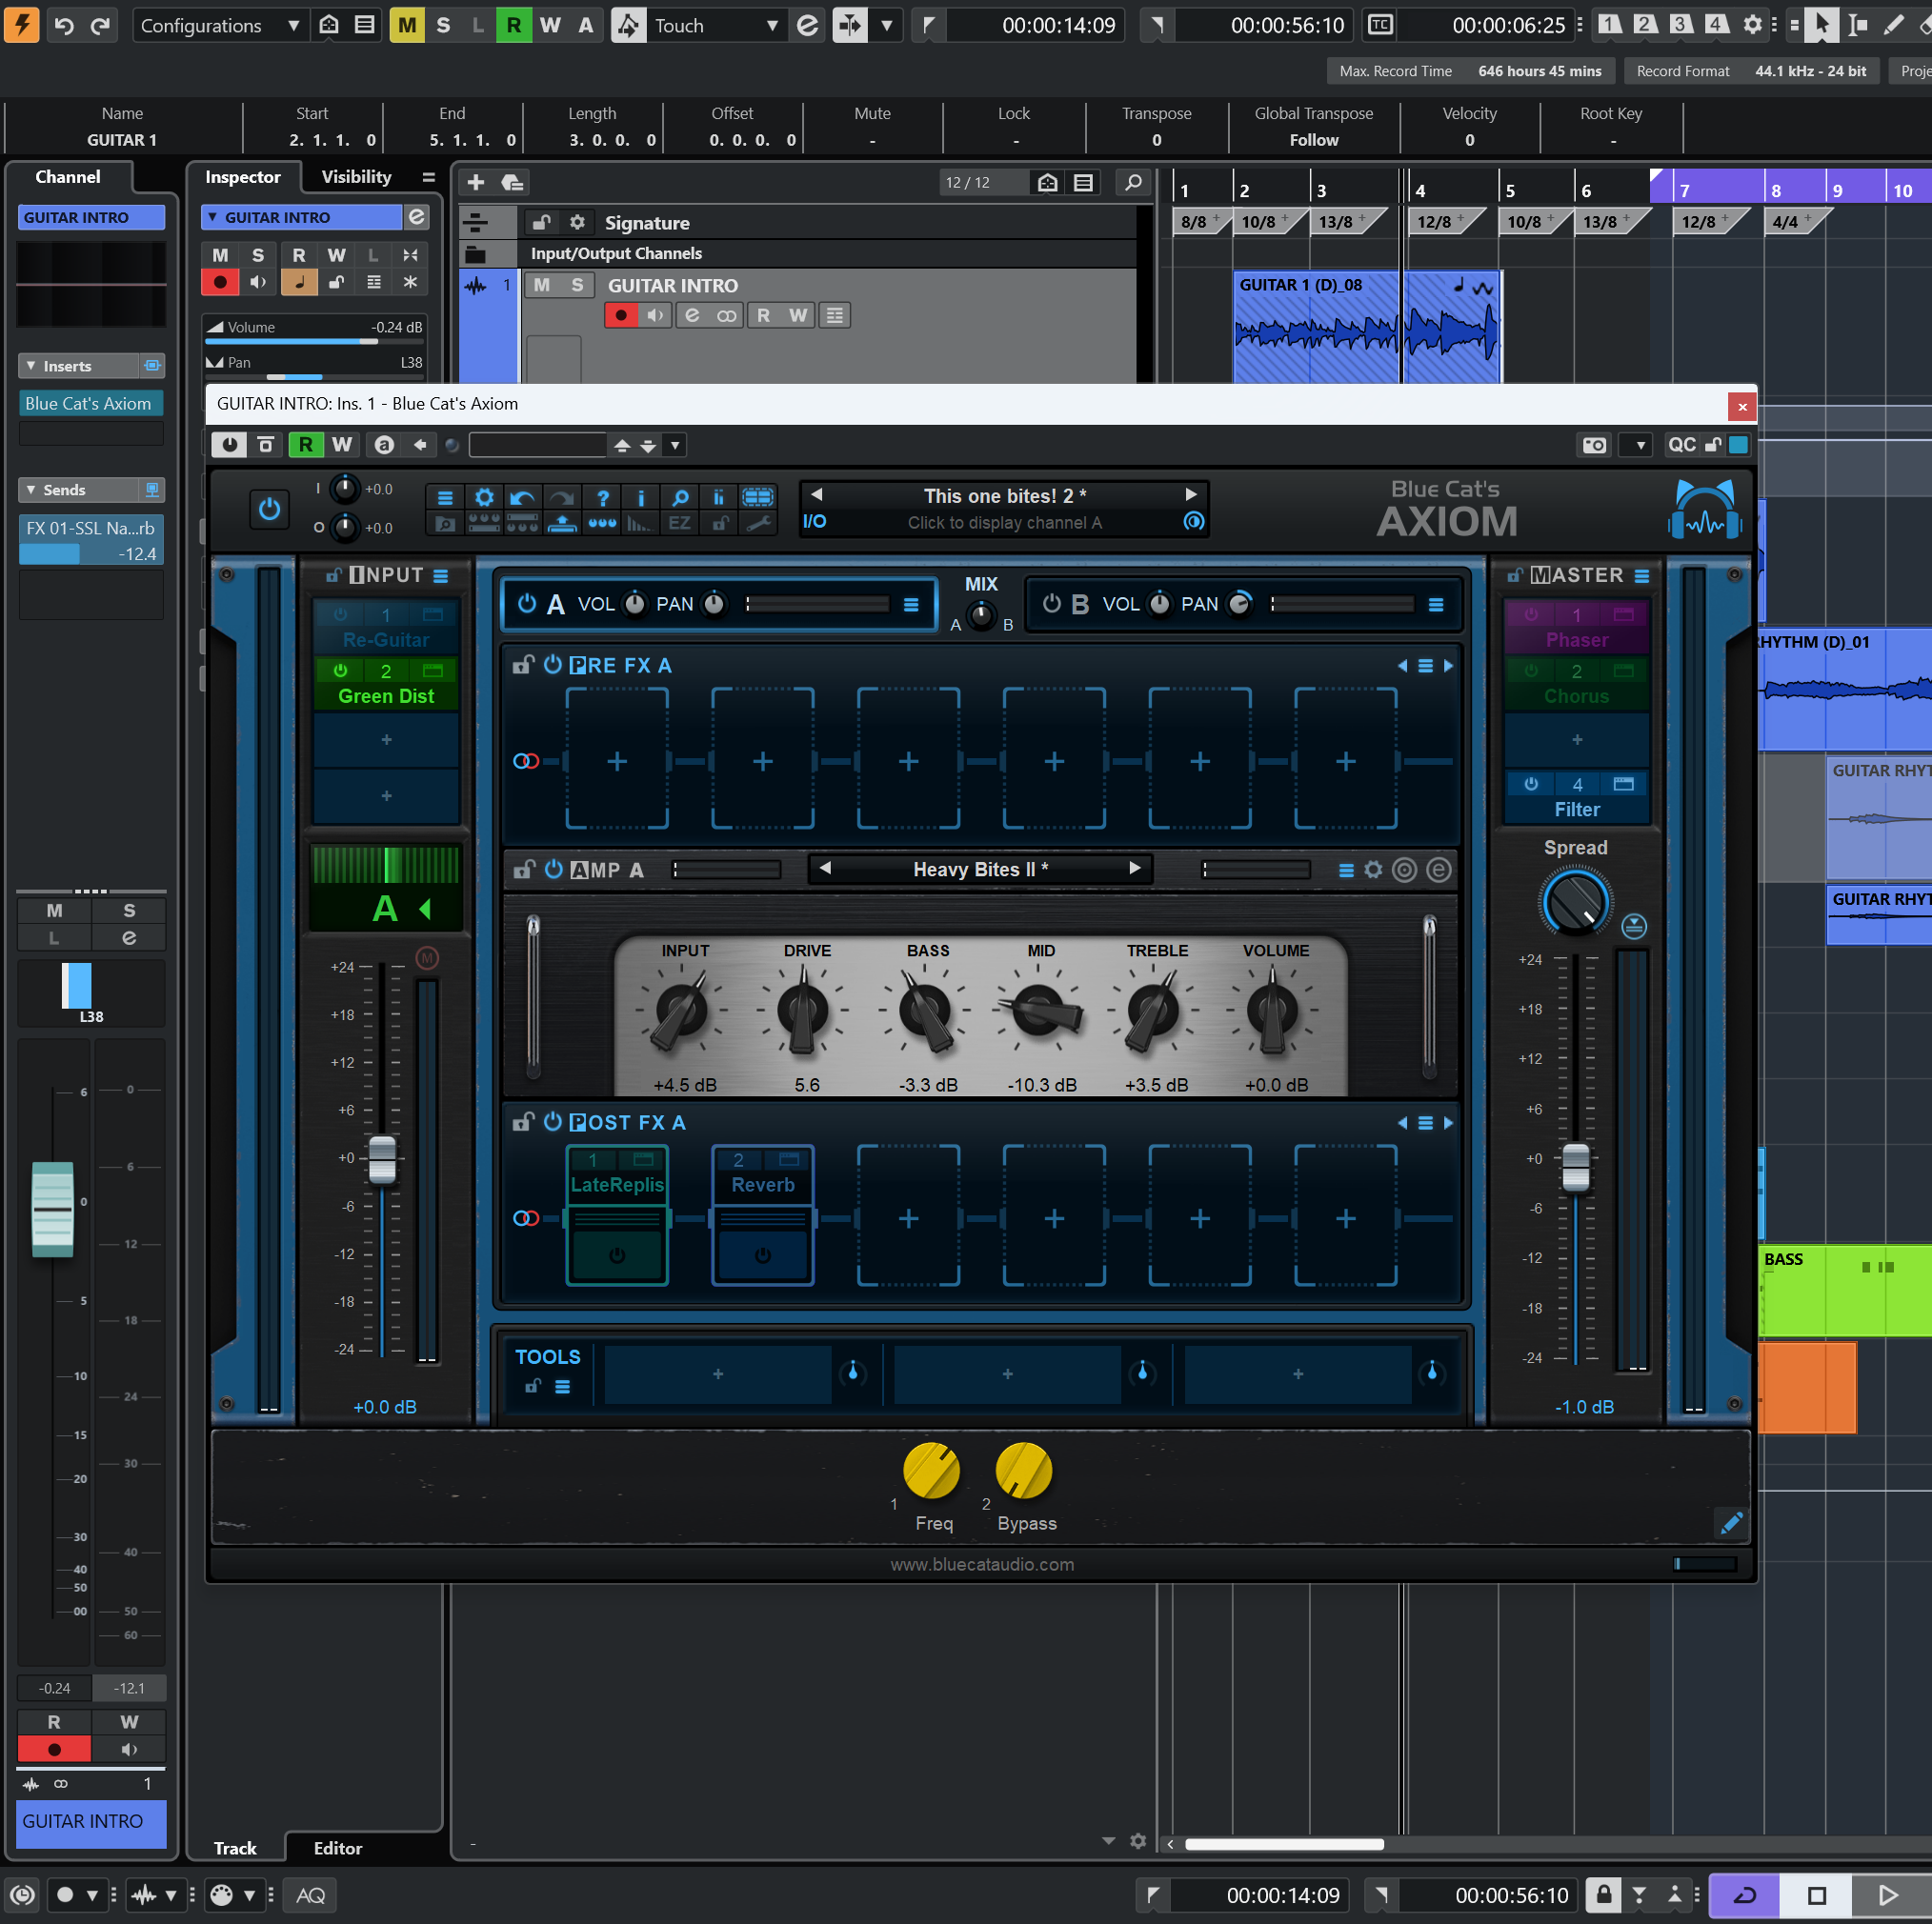Switch to the Inspector tab
Viewport: 1932px width, 1924px height.
pos(243,177)
